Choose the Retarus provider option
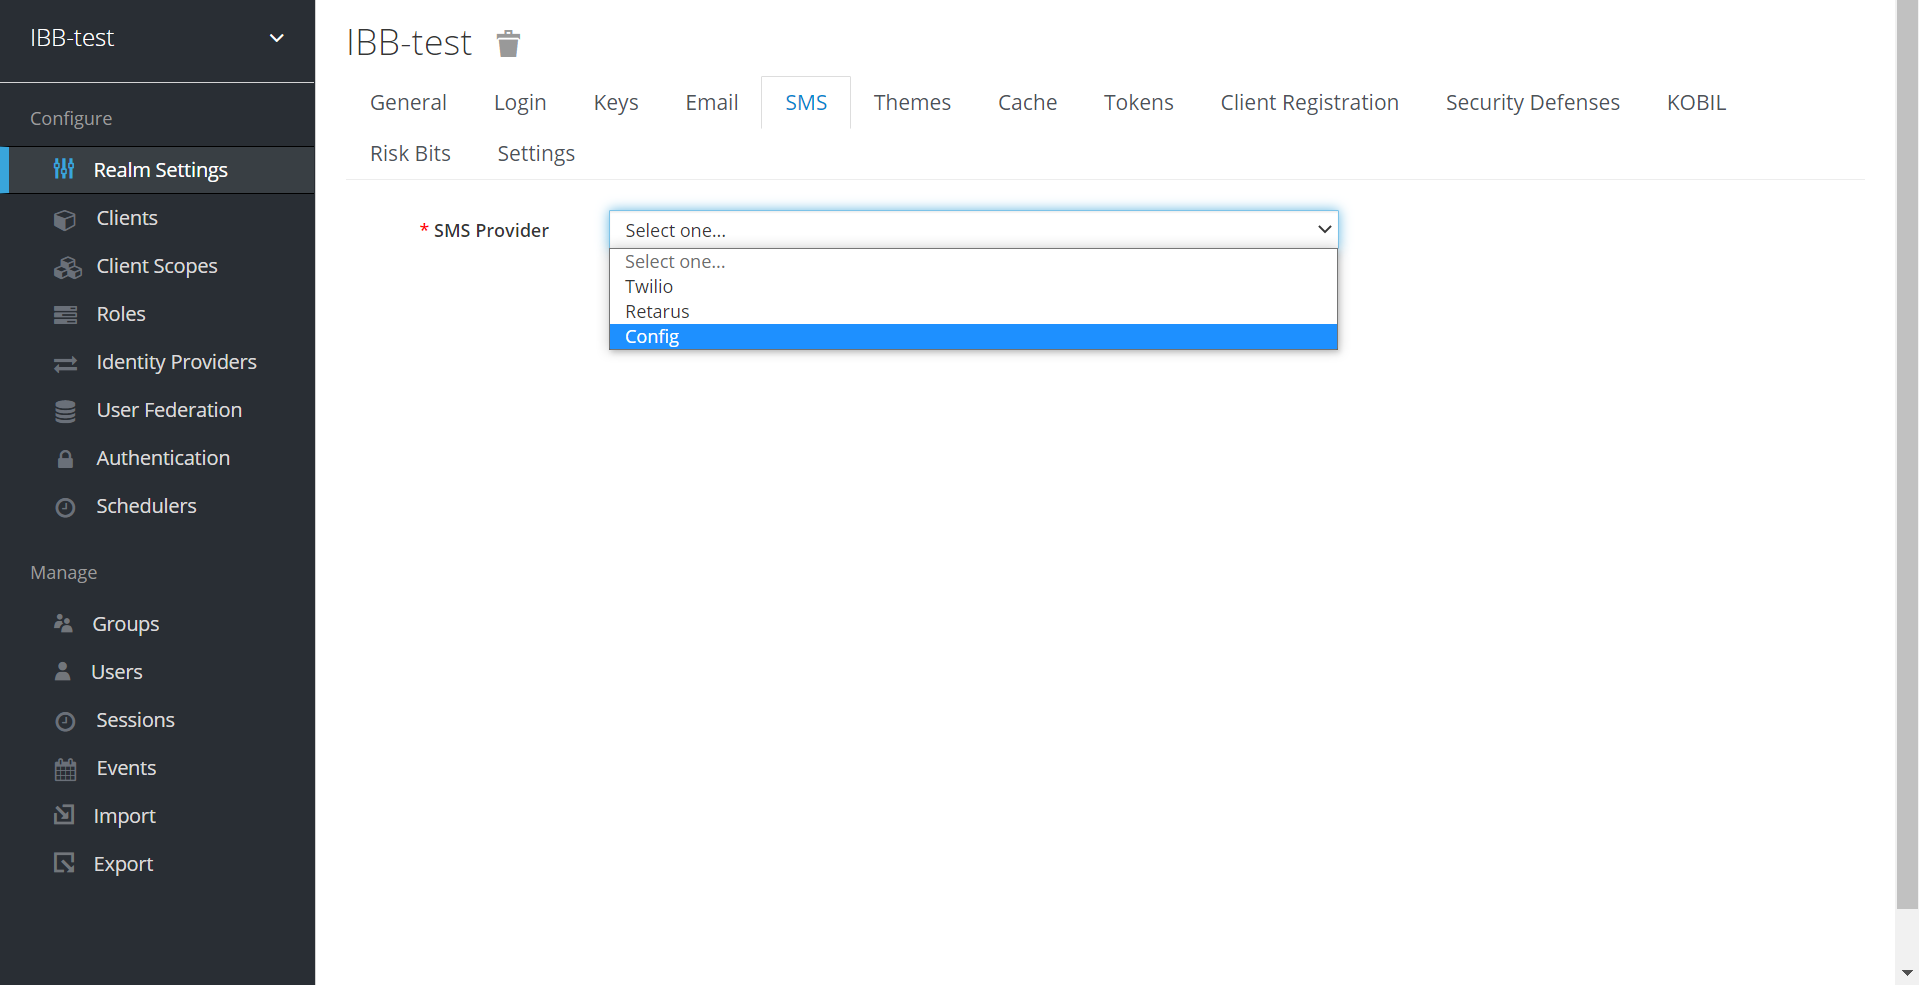 pyautogui.click(x=973, y=312)
